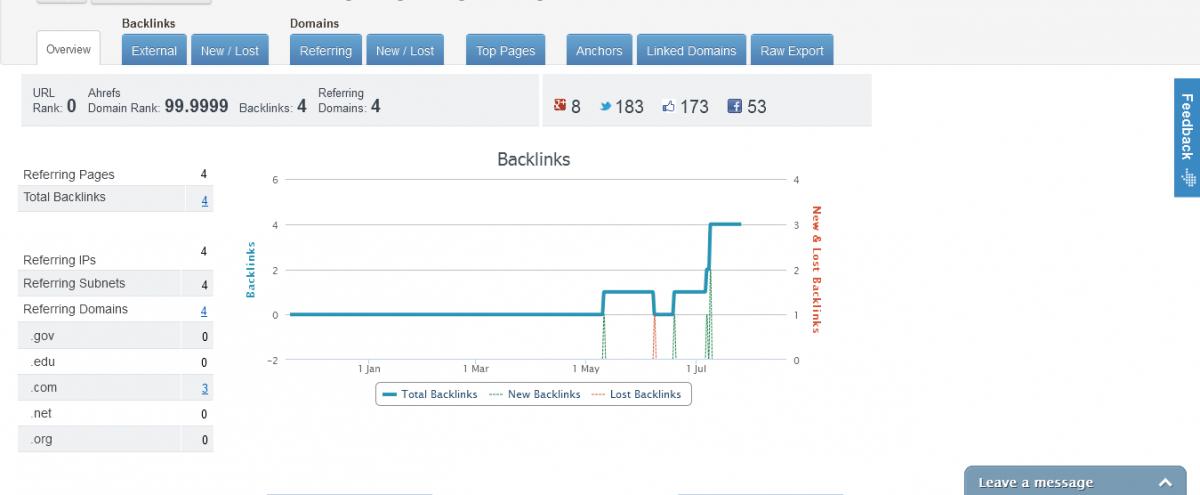Screen dimensions: 1200x495
Task: Click the Twitter bird icon
Action: [606, 106]
